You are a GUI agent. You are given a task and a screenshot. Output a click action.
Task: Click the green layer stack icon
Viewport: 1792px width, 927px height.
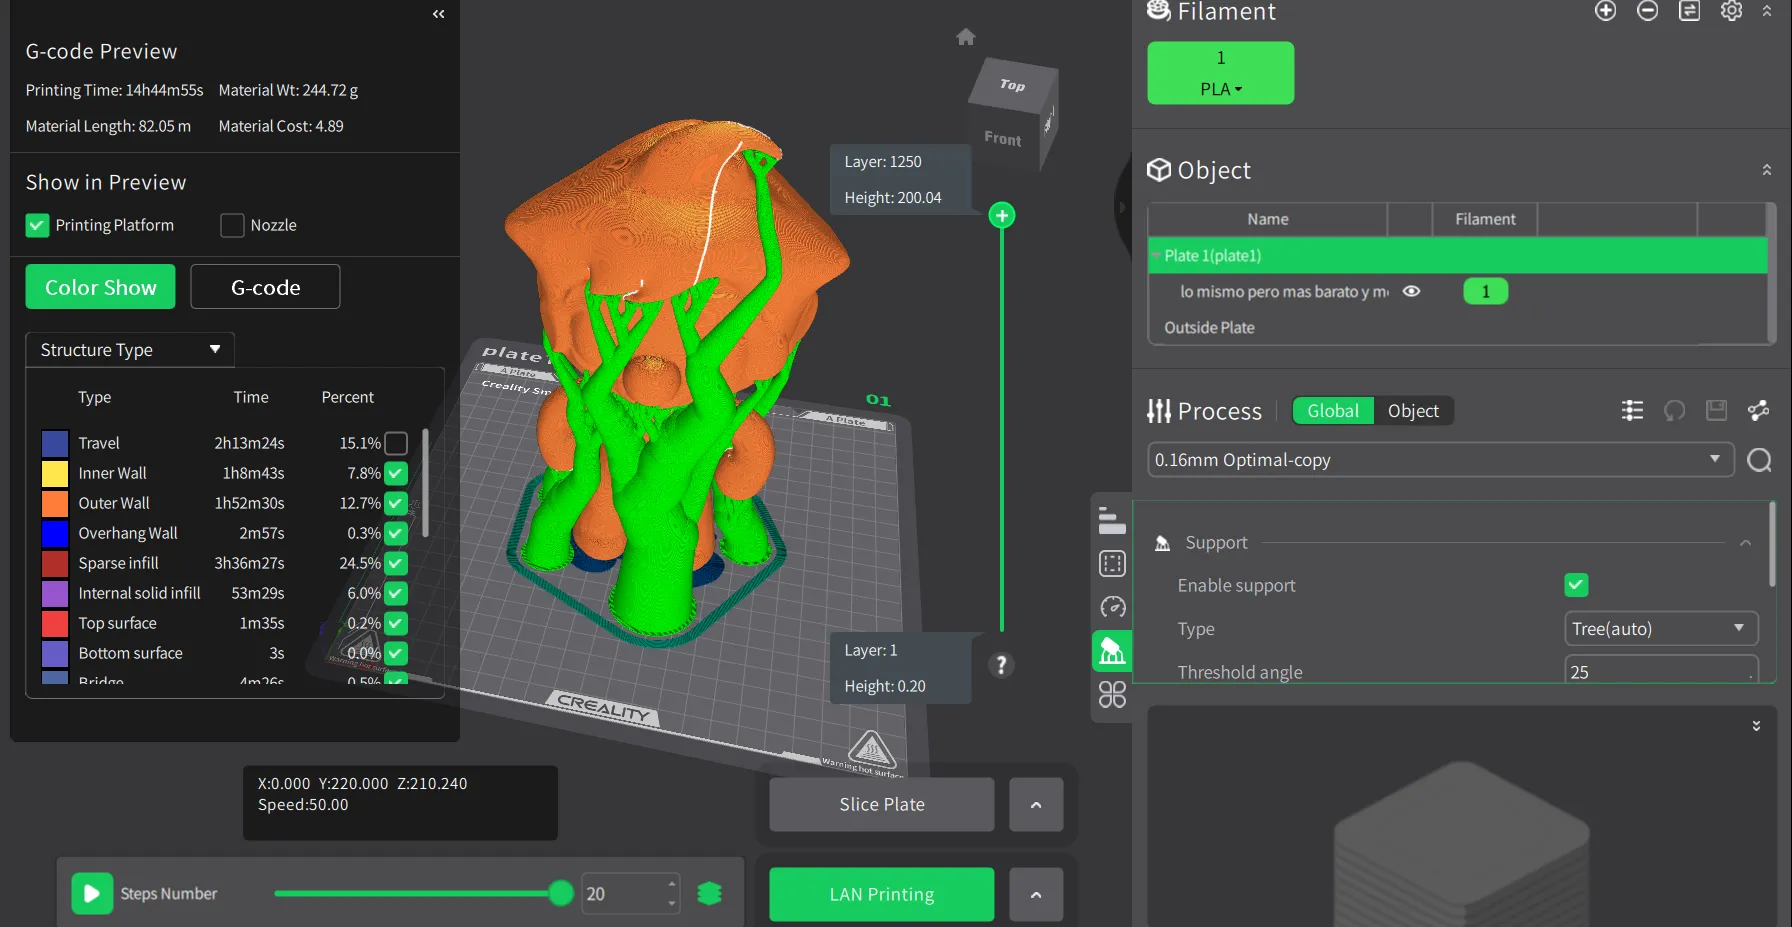tap(709, 894)
